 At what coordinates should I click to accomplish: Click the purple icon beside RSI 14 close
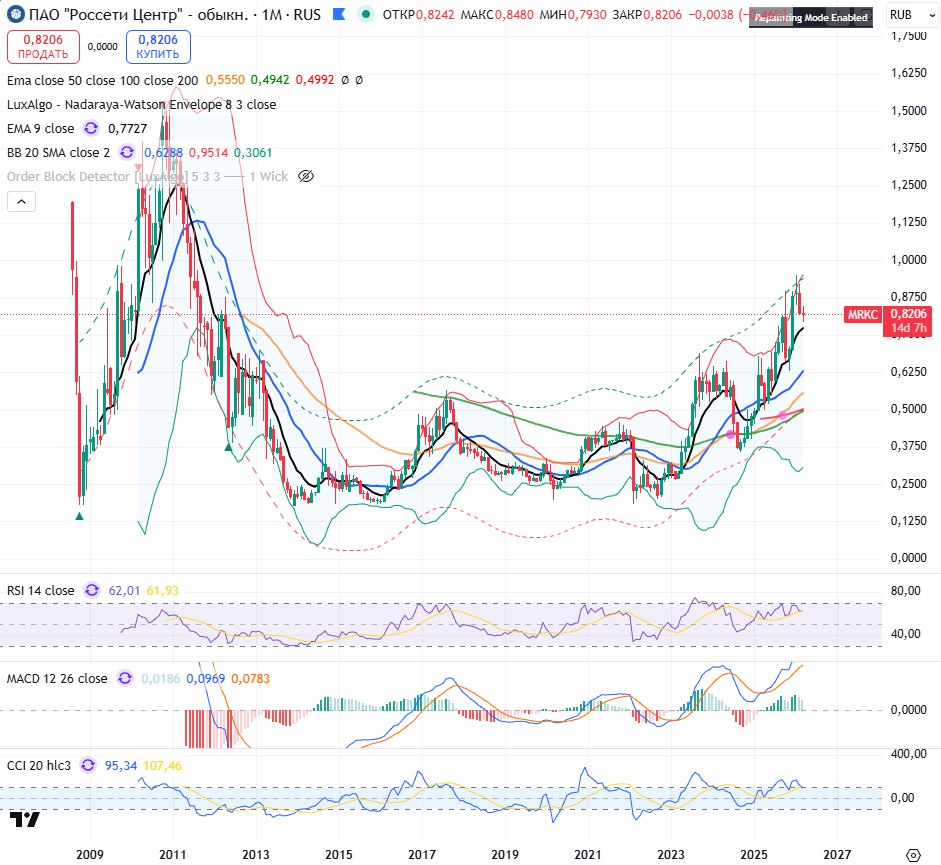coord(91,590)
